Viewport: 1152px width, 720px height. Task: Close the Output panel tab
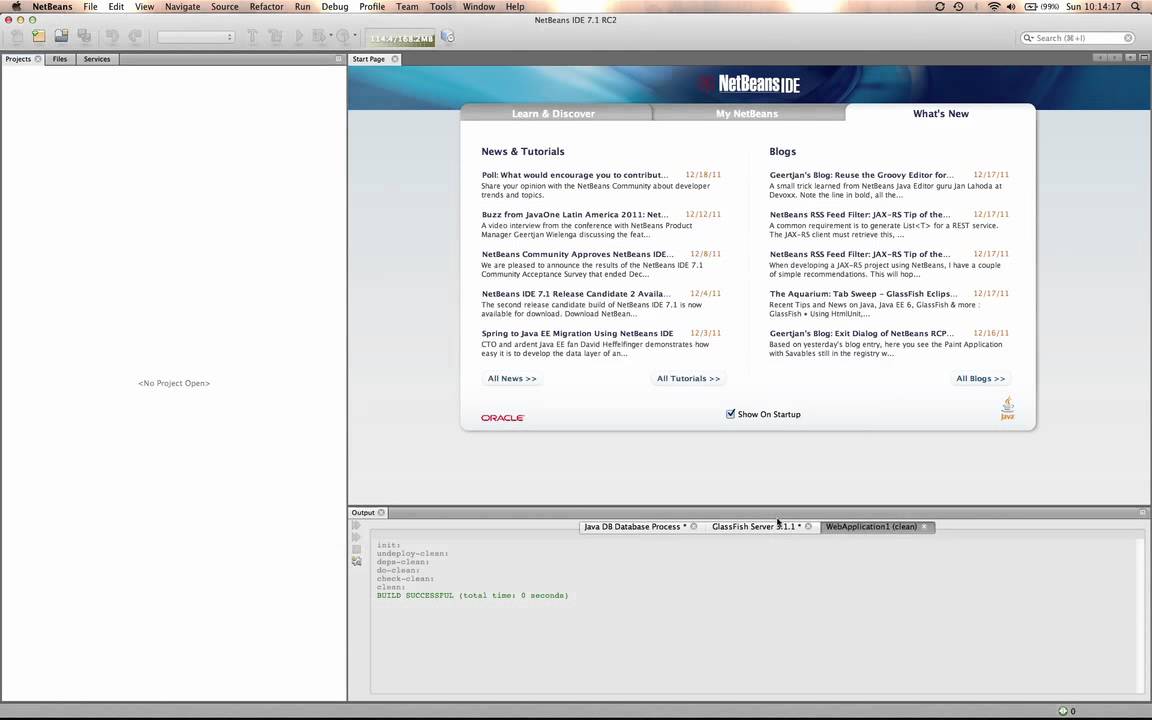(x=381, y=512)
